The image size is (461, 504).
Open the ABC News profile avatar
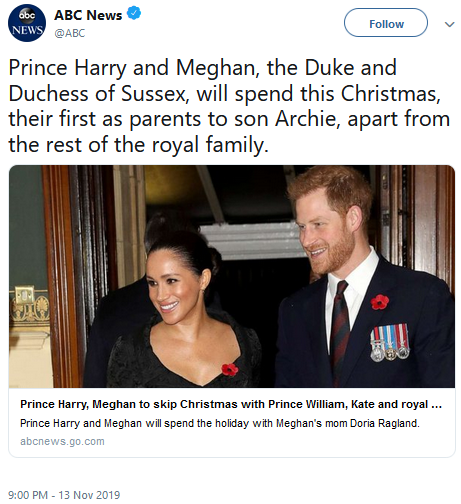tap(27, 23)
